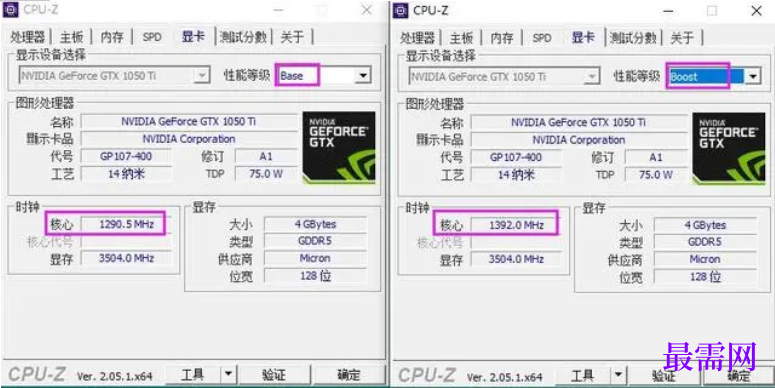Click the 1392.0 MHz core clock value
775x388 pixels.
(x=517, y=225)
